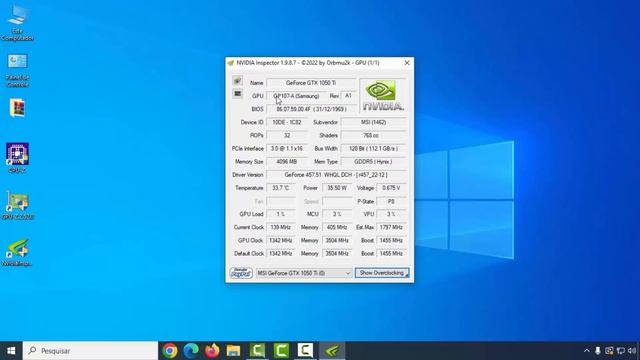Image resolution: width=640 pixels, height=360 pixels.
Task: Click the Current Clock value 139 MHz
Action: point(281,227)
